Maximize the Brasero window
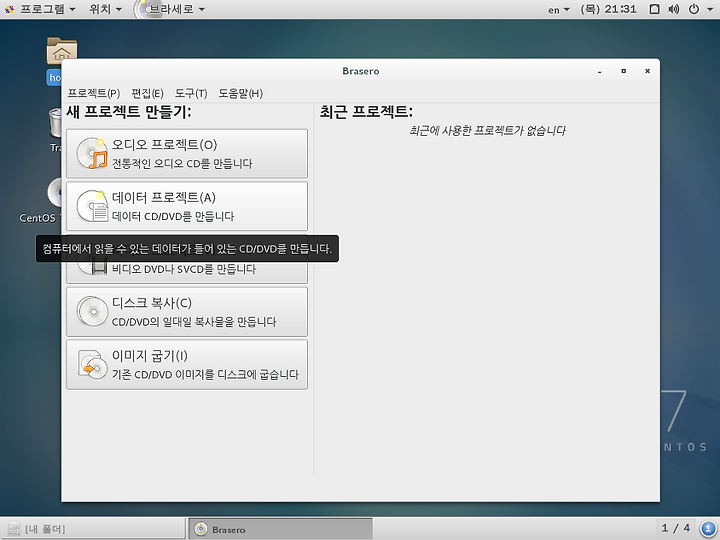This screenshot has height=540, width=720. 624,71
